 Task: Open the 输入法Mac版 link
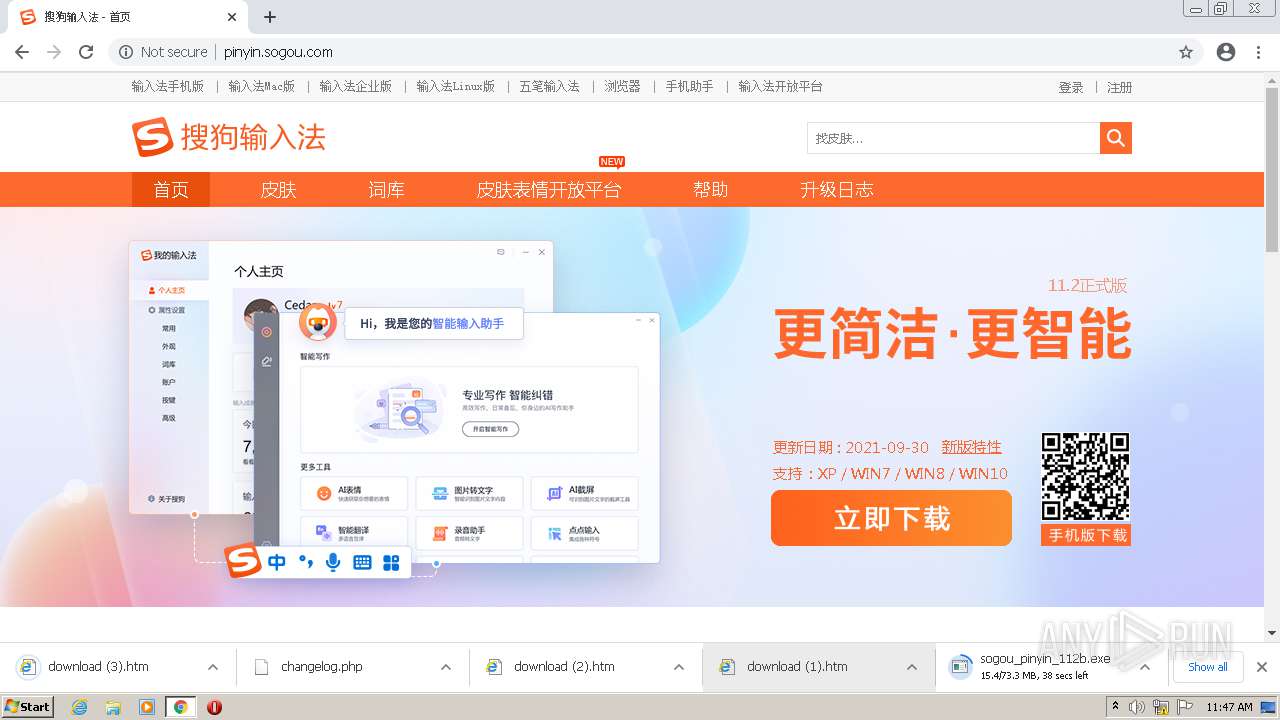262,86
